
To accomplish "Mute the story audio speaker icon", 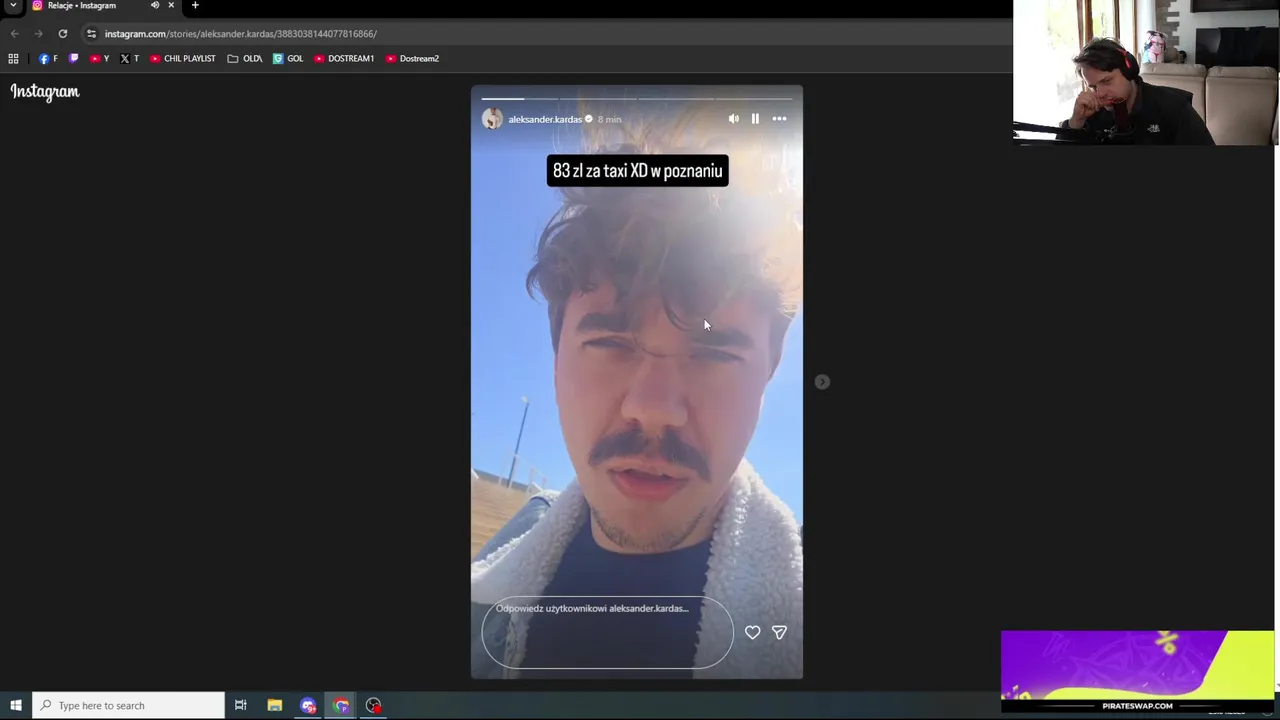I will pyautogui.click(x=733, y=119).
